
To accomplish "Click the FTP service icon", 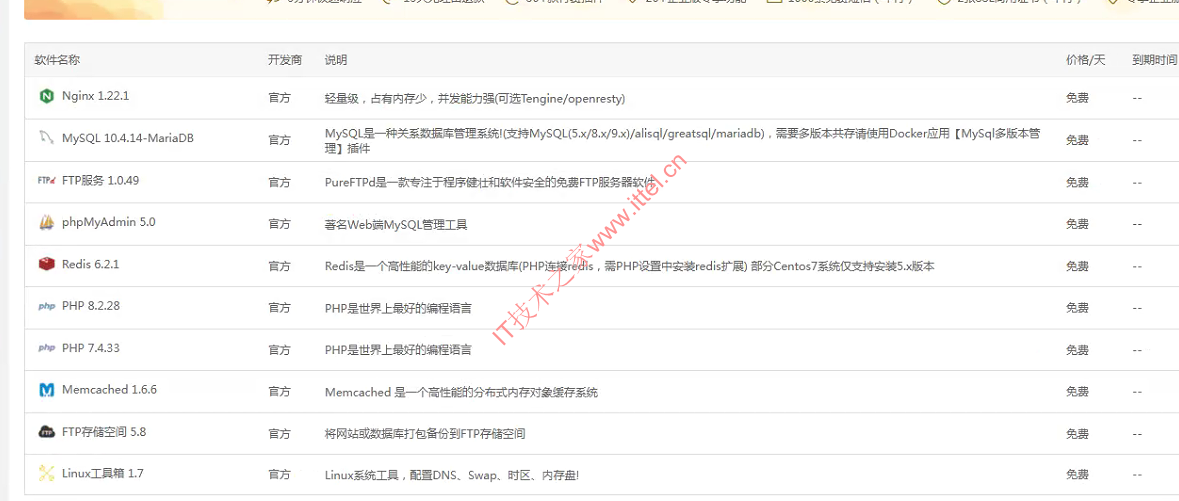I will (x=47, y=181).
